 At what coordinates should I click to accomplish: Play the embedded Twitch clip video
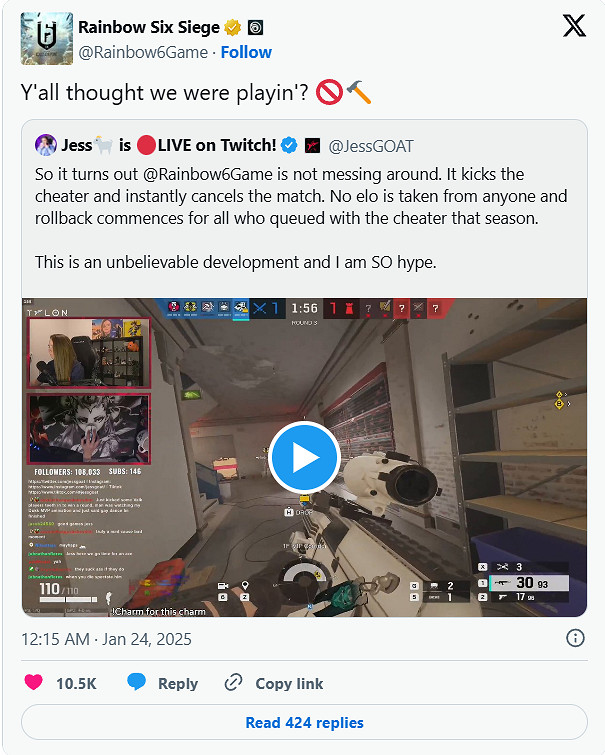point(304,457)
